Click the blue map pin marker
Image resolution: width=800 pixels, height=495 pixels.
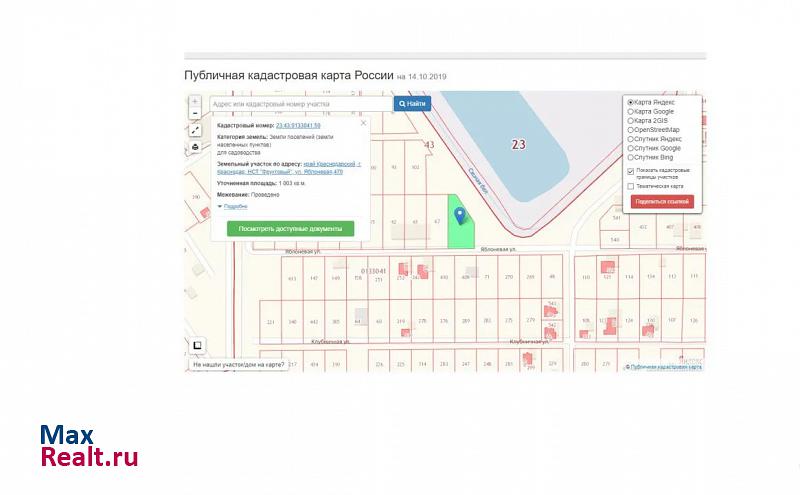point(461,215)
